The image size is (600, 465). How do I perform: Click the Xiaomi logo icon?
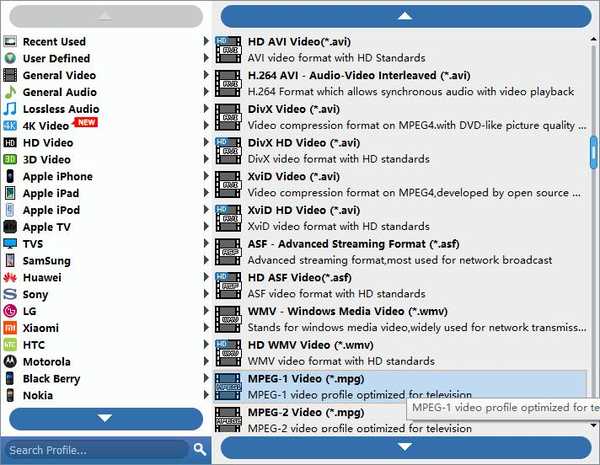point(10,328)
